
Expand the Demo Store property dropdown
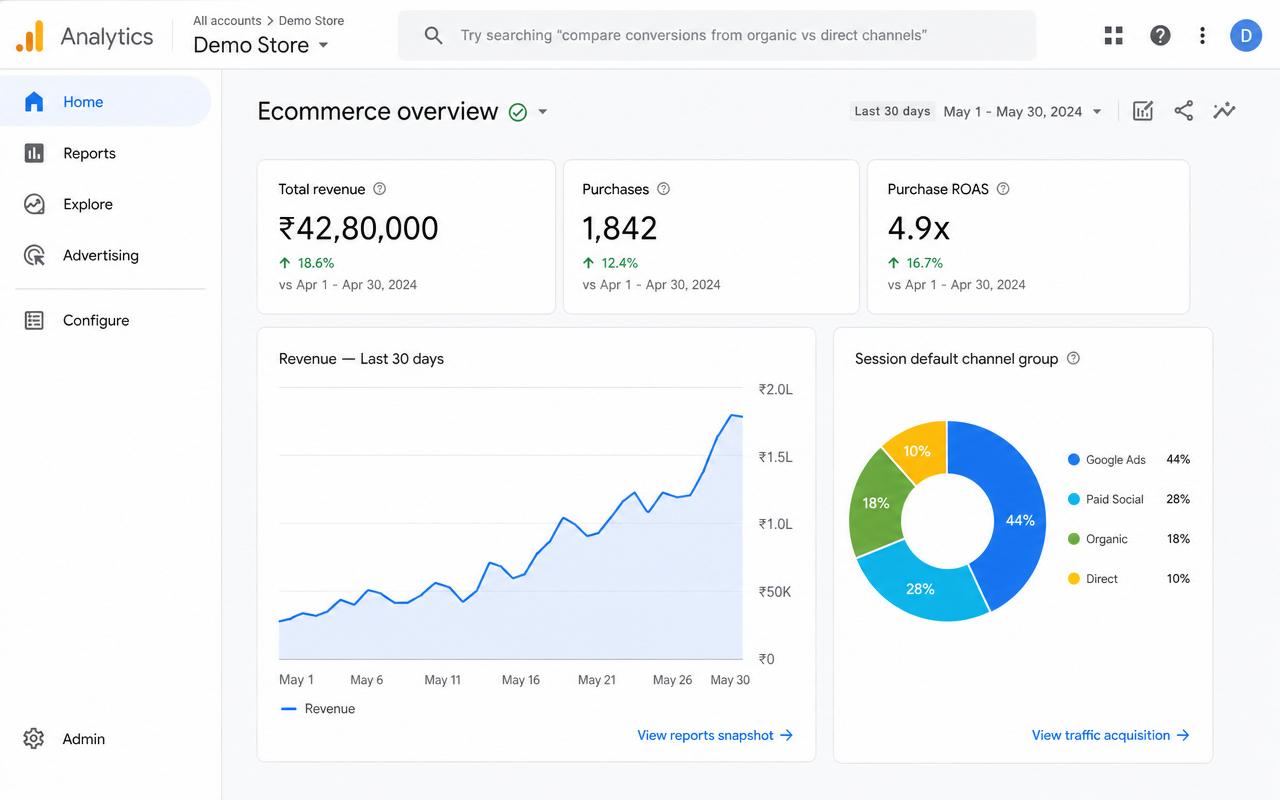323,46
